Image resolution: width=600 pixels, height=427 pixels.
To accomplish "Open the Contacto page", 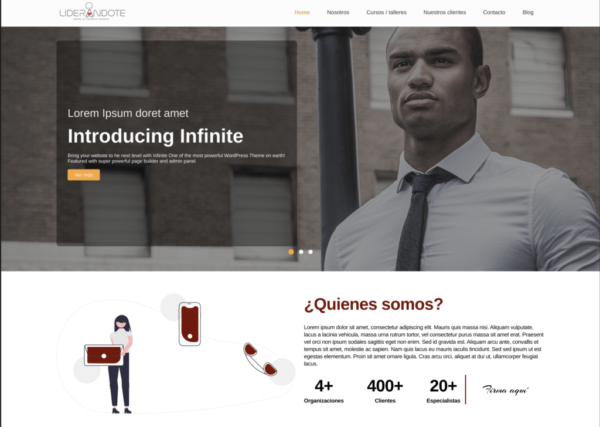I will [x=494, y=12].
